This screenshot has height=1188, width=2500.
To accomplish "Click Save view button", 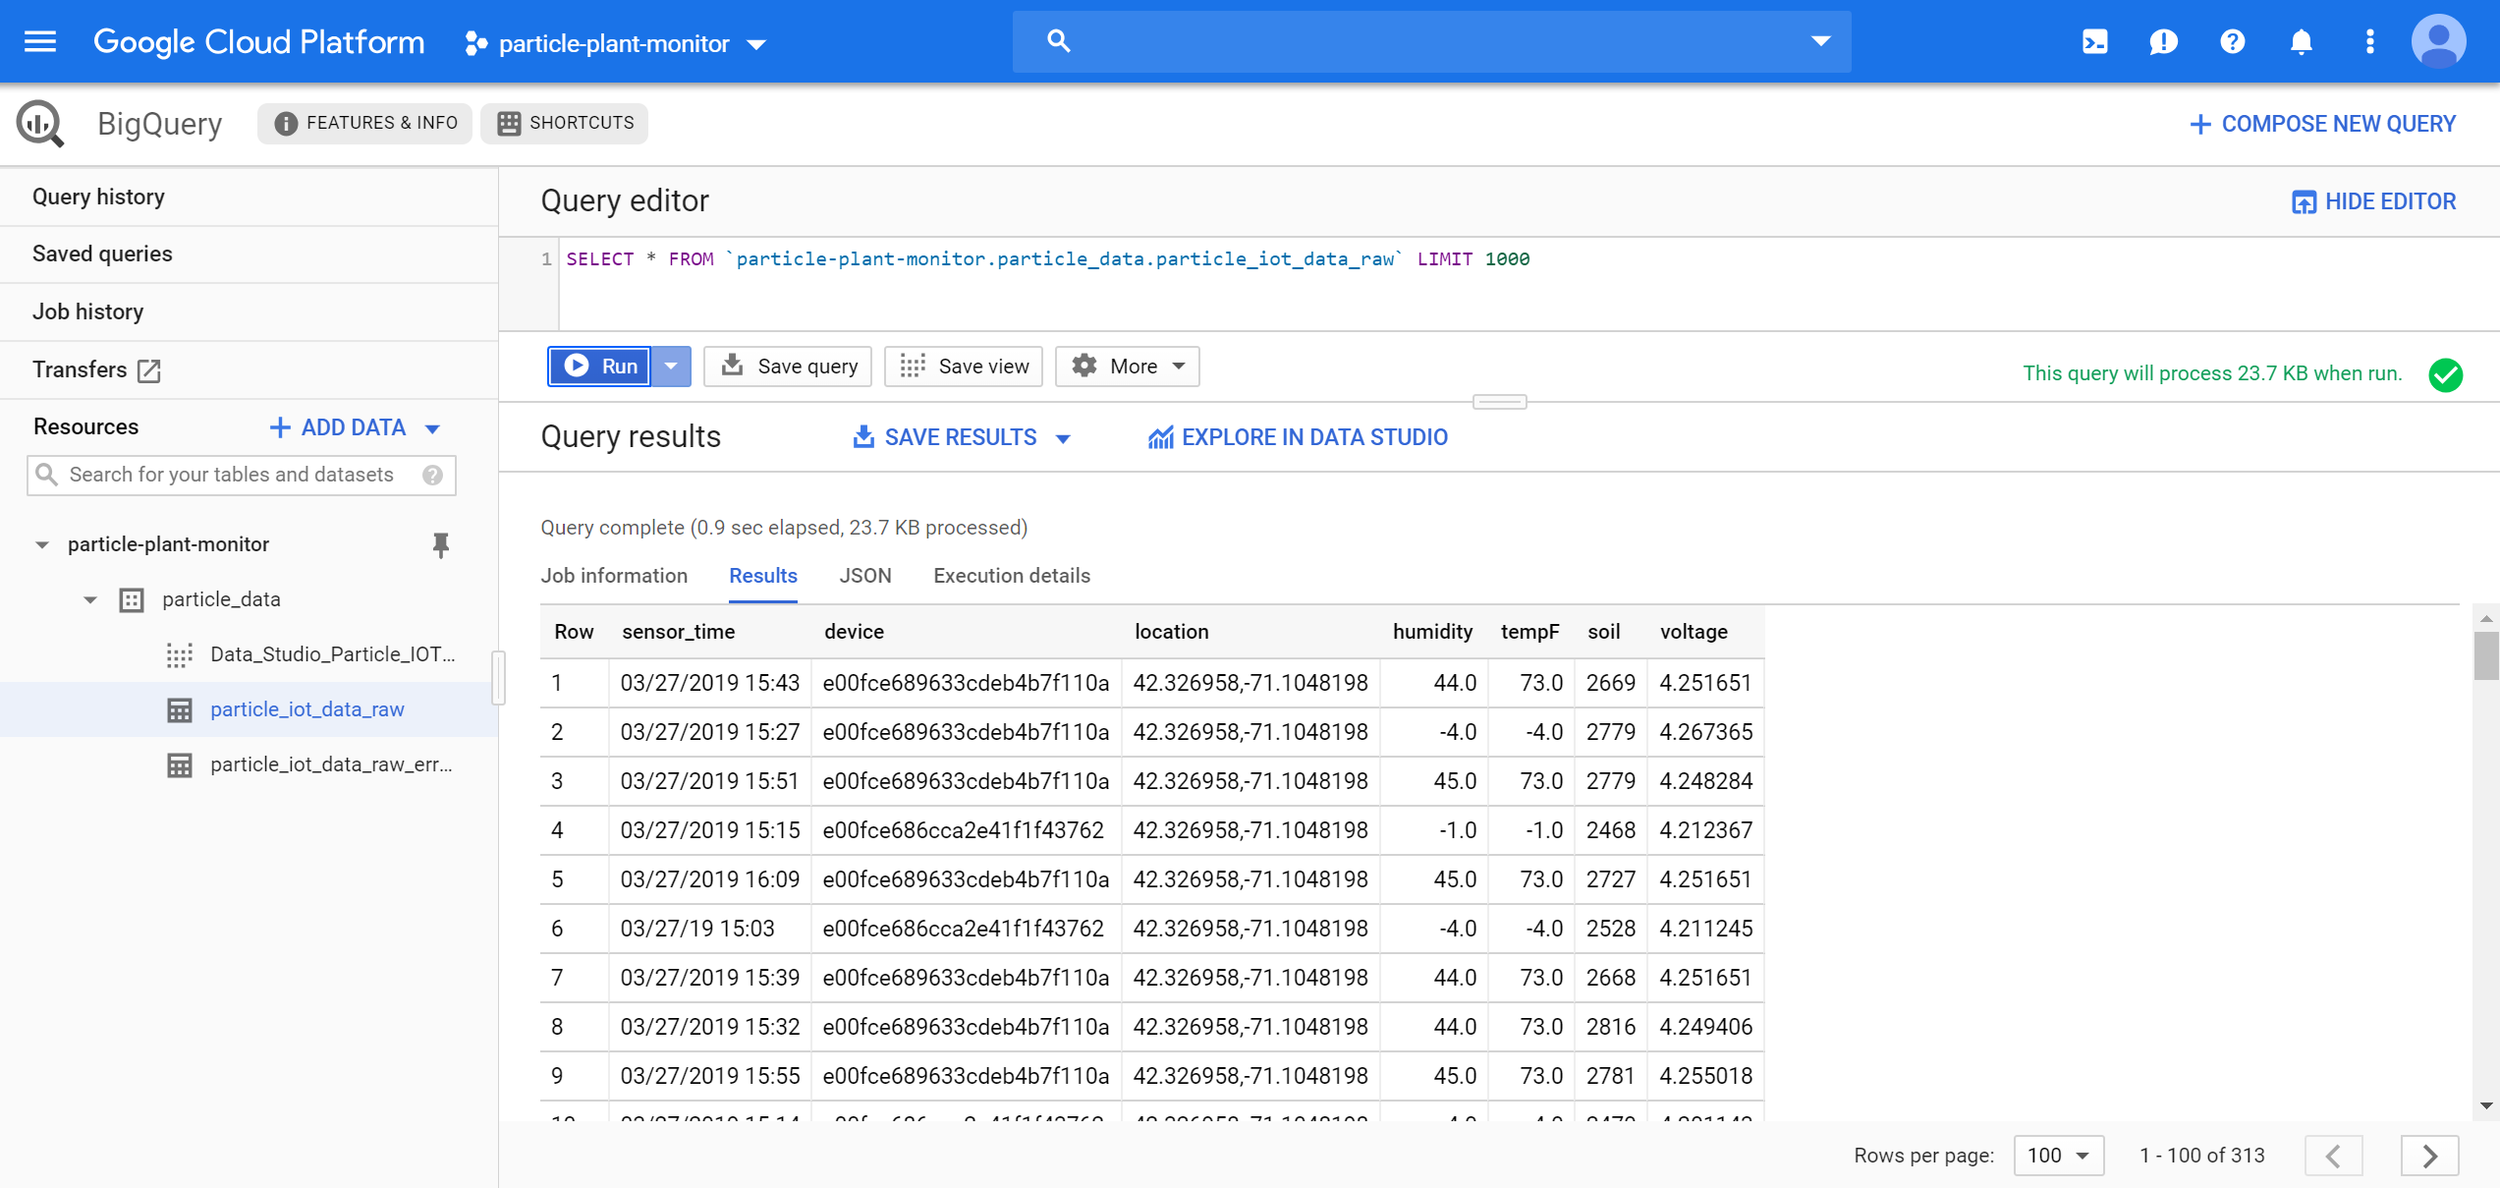I will tap(964, 366).
